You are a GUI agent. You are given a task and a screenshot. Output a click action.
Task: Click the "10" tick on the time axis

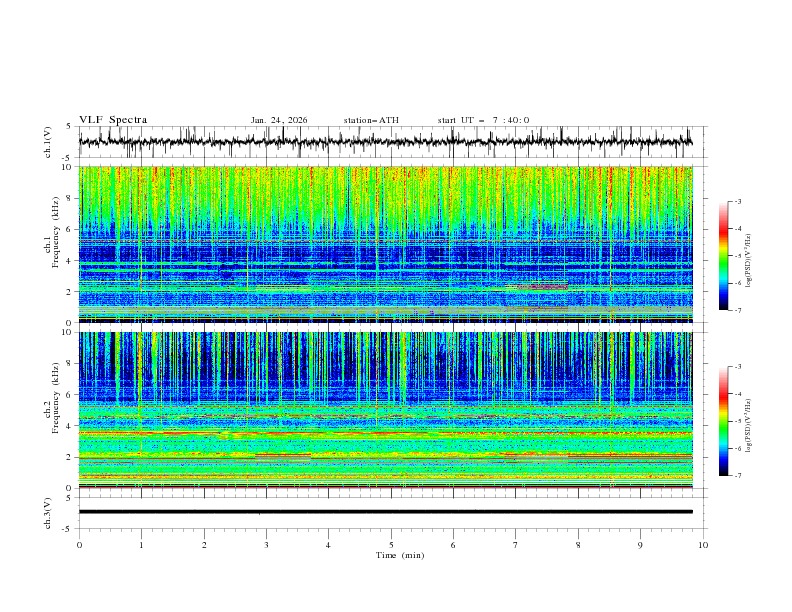click(x=703, y=545)
